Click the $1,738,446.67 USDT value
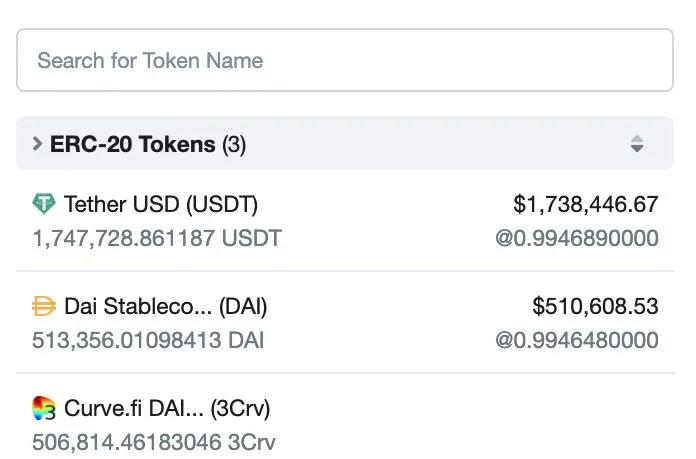696x459 pixels. (x=585, y=204)
